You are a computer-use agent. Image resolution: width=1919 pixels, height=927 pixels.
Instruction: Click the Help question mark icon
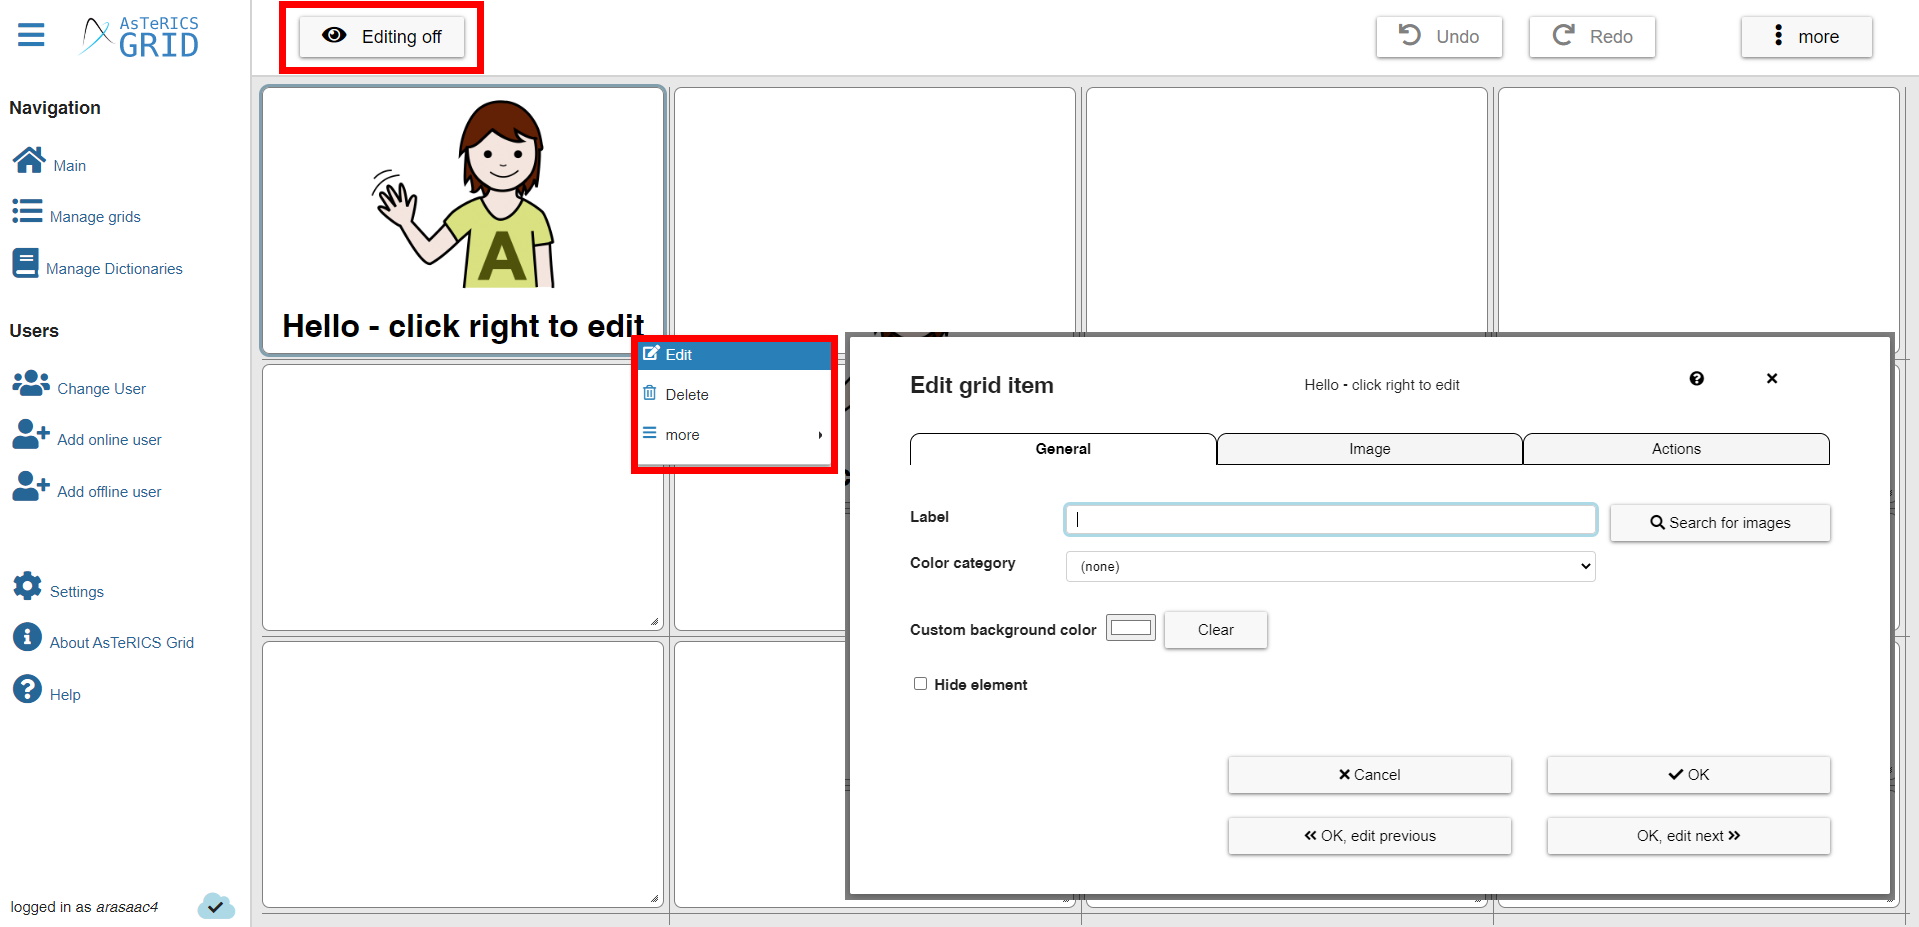(27, 688)
